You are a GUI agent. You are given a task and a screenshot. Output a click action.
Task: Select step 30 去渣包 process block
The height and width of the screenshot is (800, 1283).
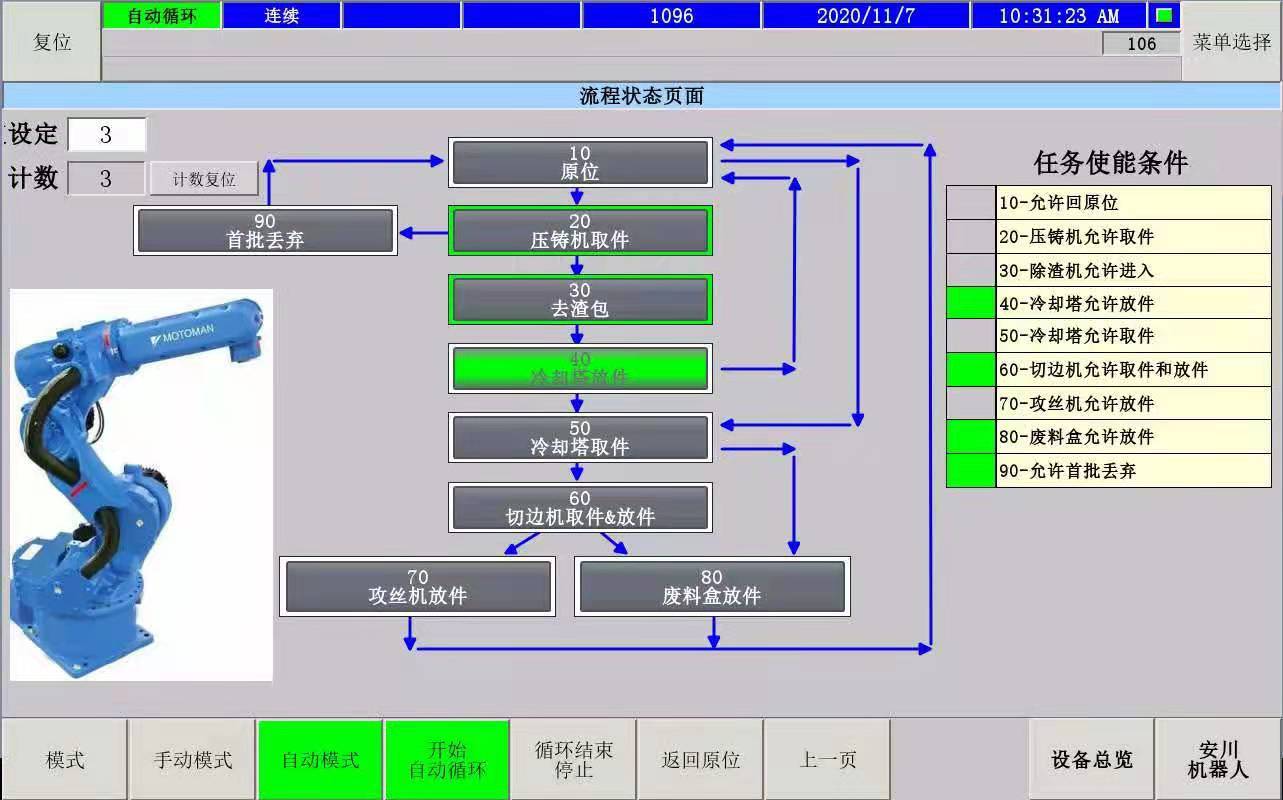point(580,300)
